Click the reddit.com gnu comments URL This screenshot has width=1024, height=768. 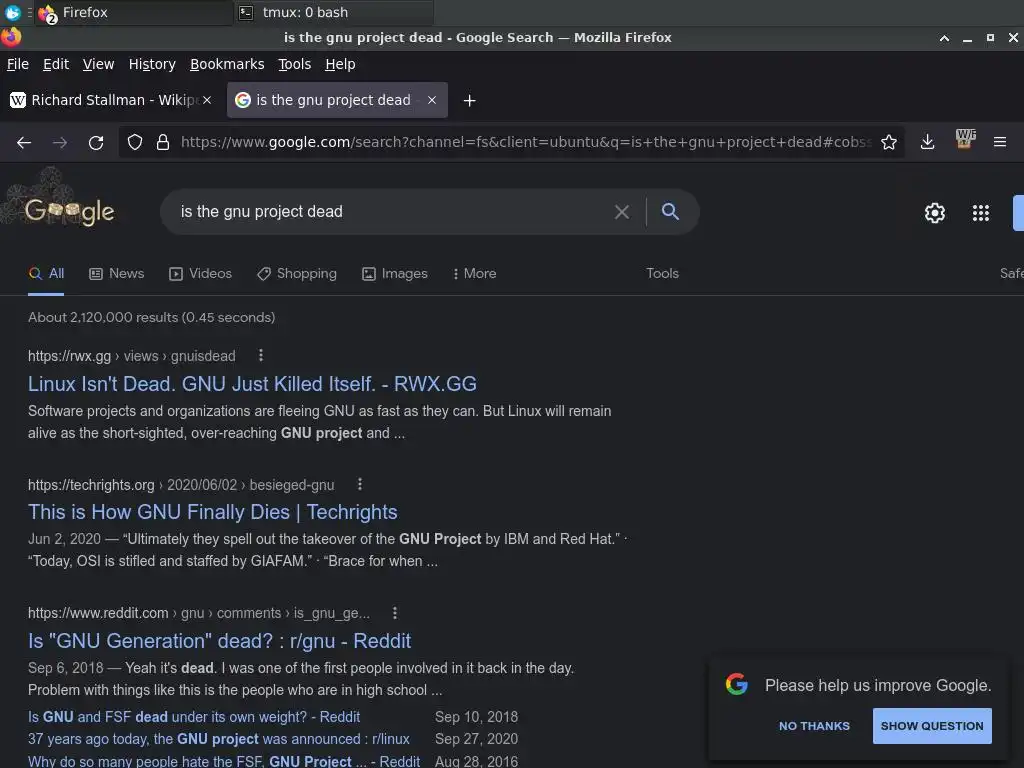199,613
